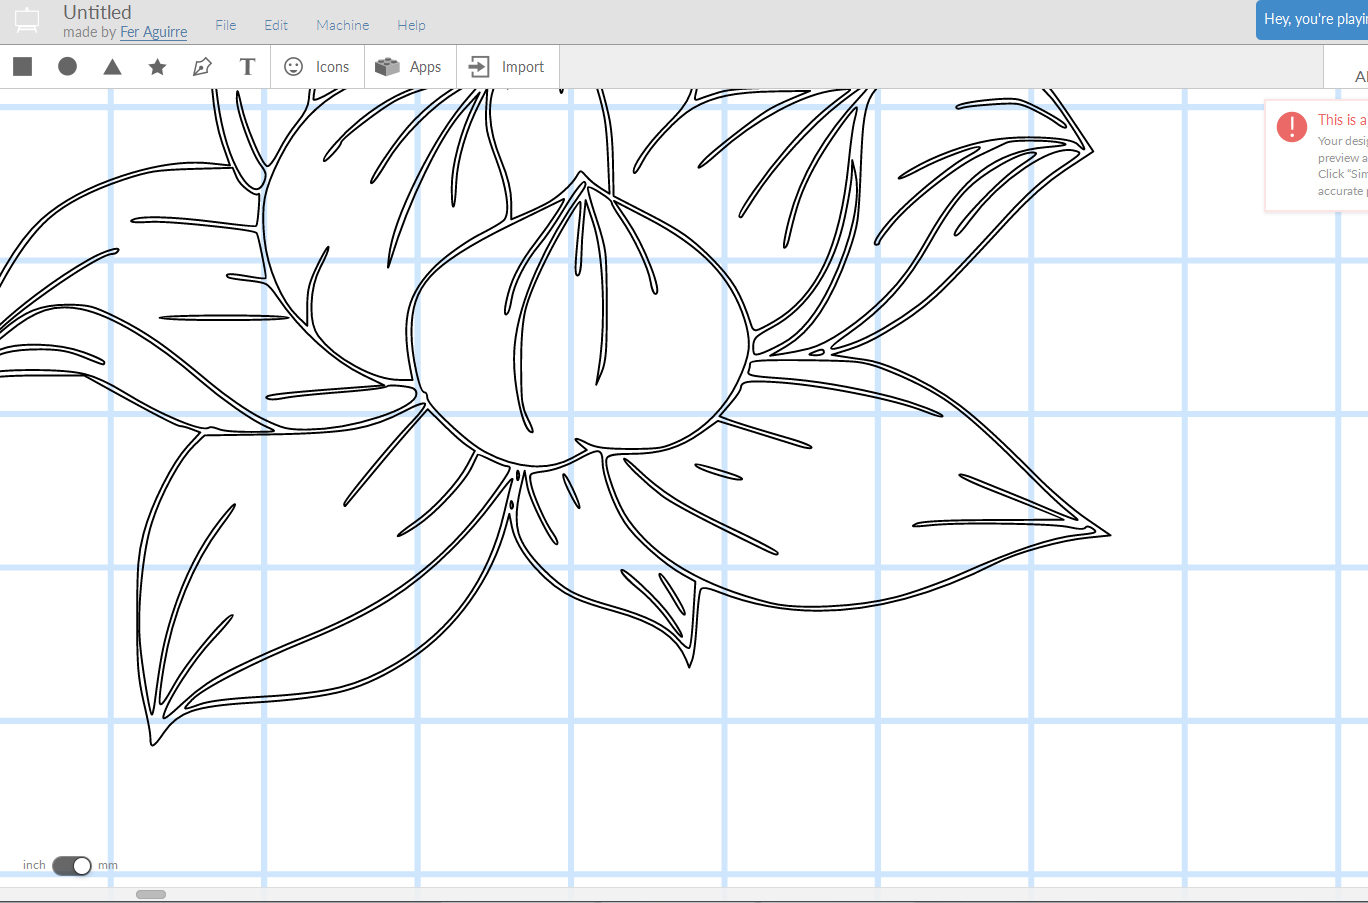Screen dimensions: 1368x903
Task: Open the Icons library
Action: point(317,67)
